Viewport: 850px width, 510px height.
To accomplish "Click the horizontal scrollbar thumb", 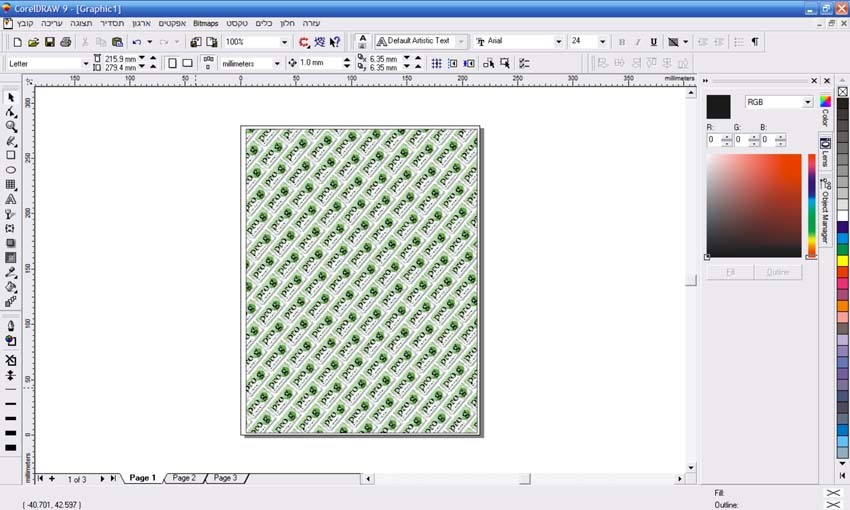I will pos(524,479).
